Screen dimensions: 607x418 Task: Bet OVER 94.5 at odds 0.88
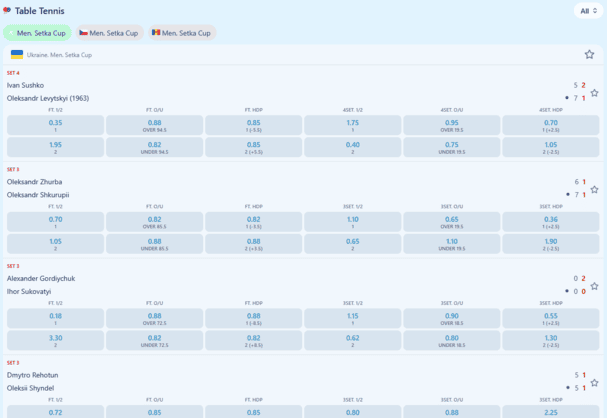[x=154, y=125]
